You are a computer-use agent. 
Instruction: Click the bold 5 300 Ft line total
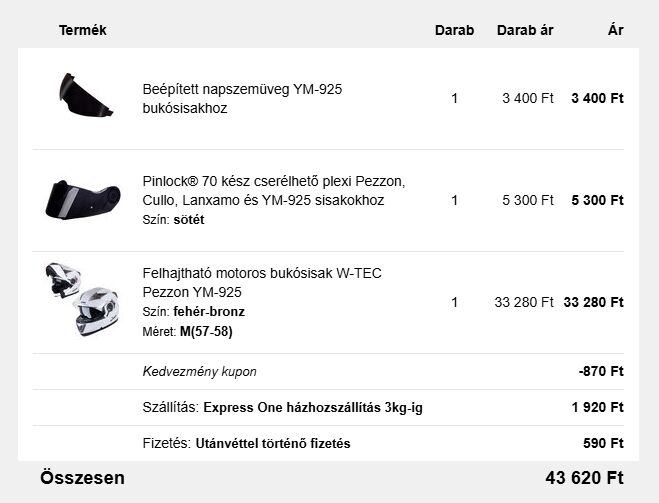click(x=597, y=200)
